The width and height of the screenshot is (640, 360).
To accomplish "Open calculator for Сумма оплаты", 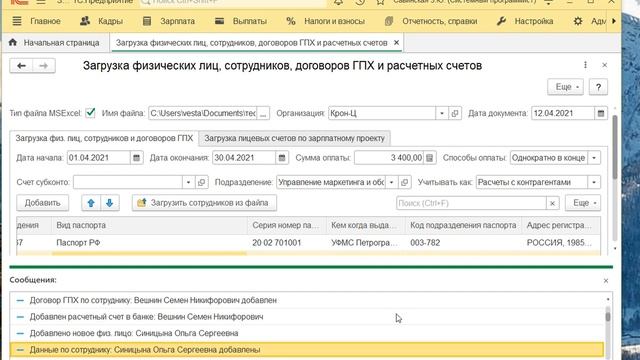I will tap(429, 158).
